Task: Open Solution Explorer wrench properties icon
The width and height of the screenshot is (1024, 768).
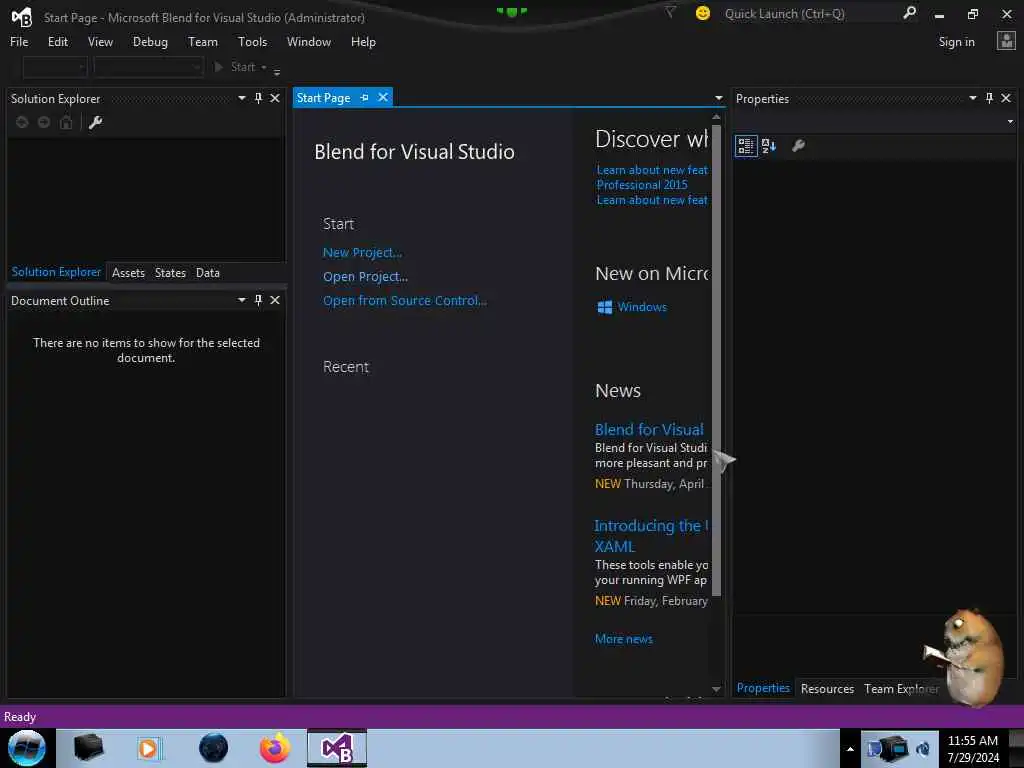Action: coord(95,122)
